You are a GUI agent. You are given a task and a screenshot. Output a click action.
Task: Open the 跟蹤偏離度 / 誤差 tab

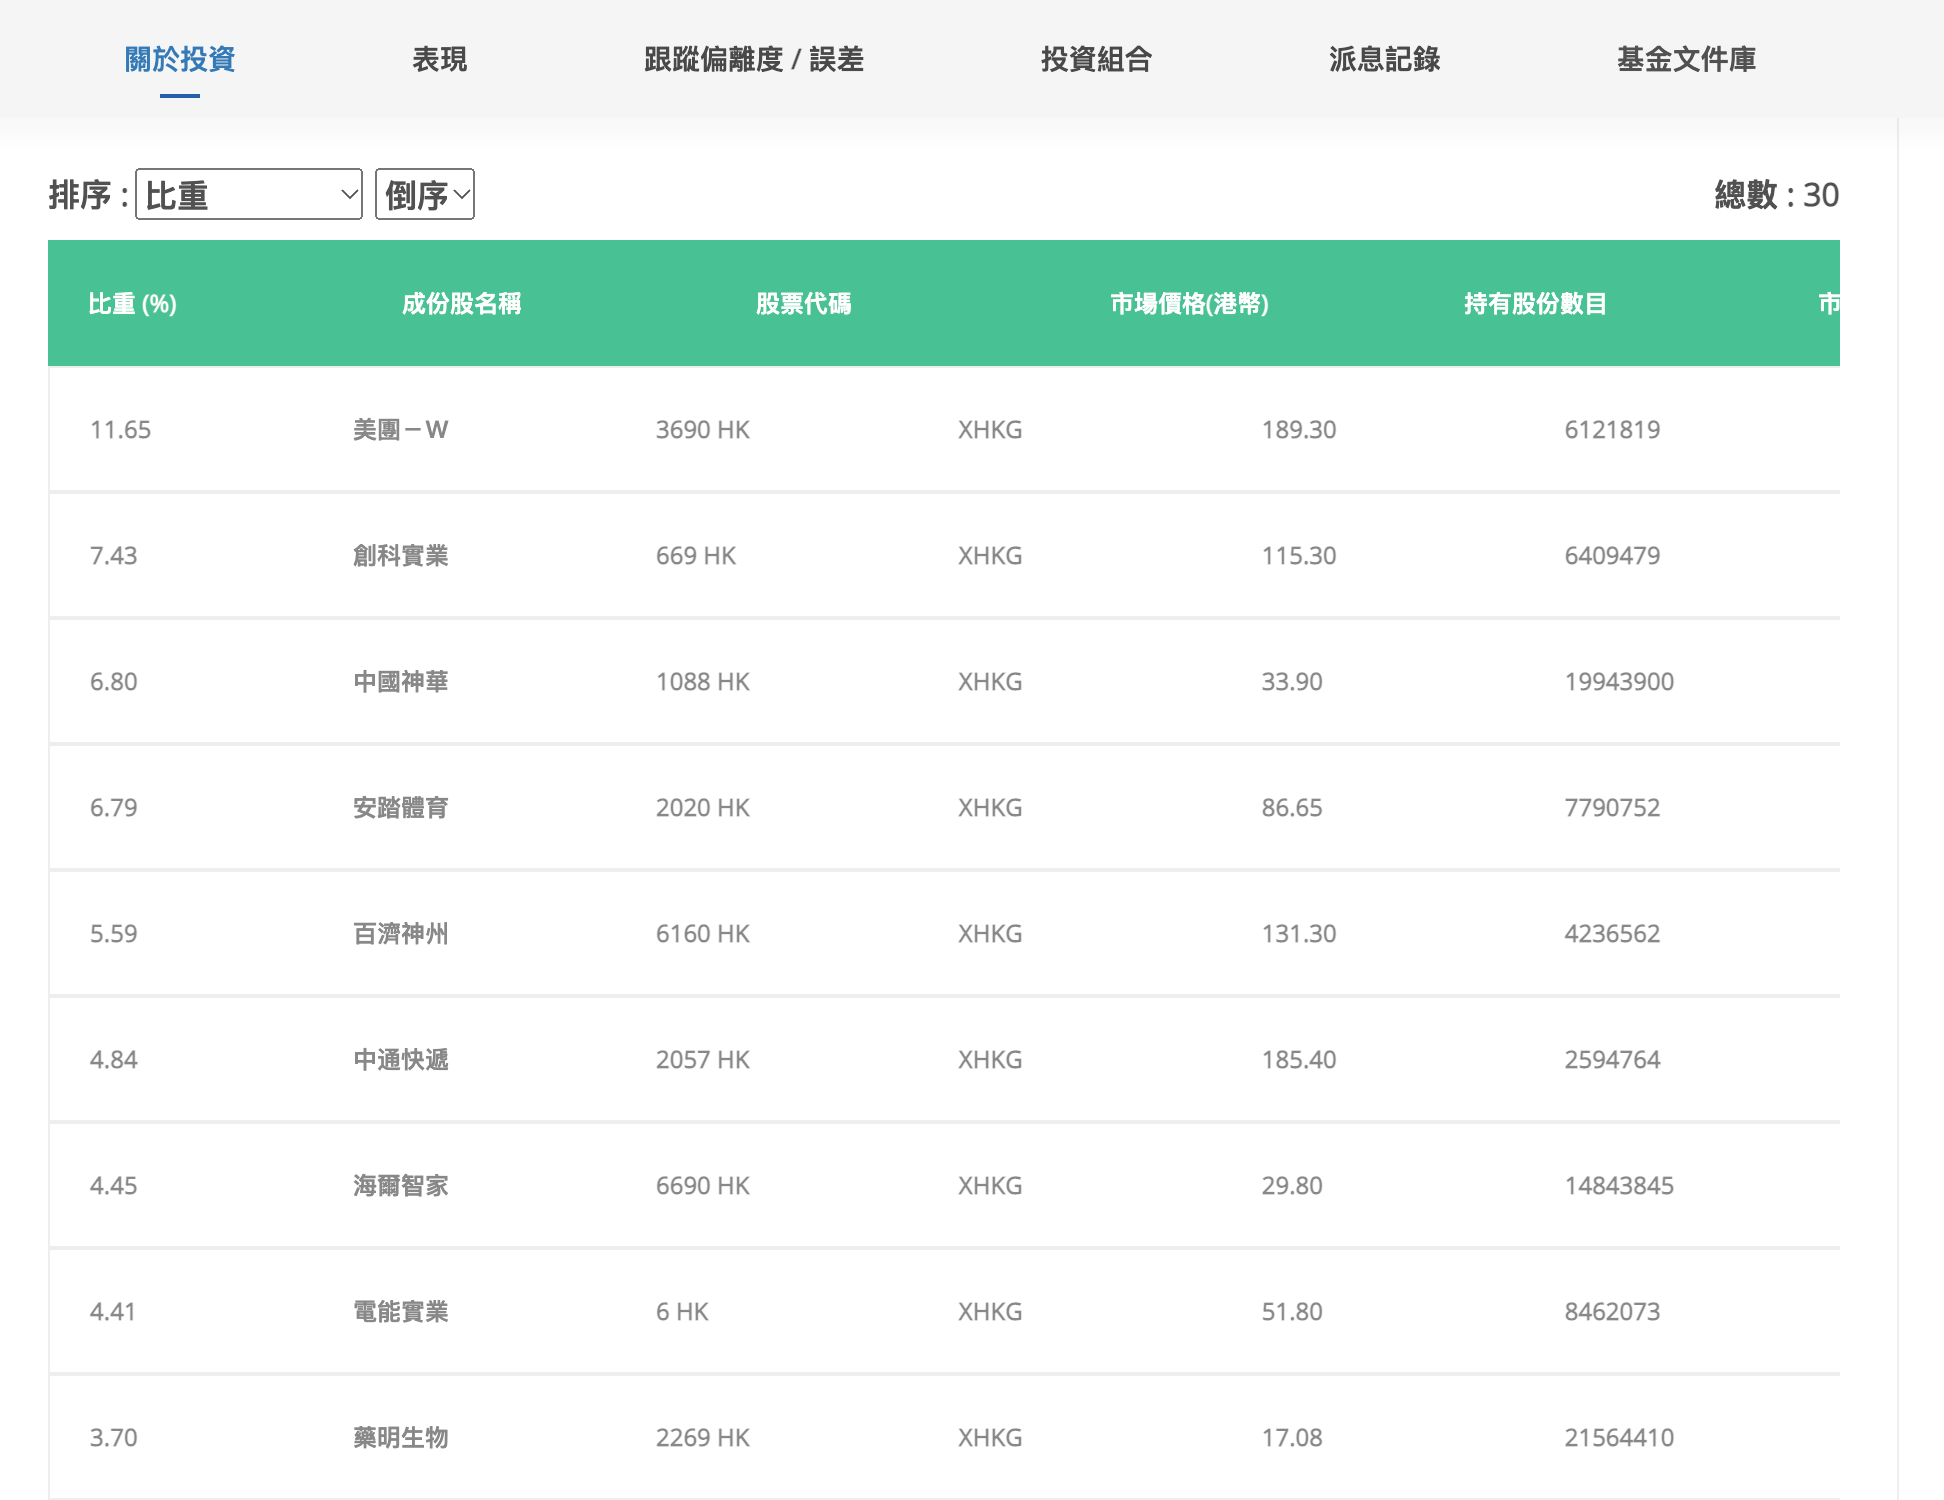coord(754,59)
